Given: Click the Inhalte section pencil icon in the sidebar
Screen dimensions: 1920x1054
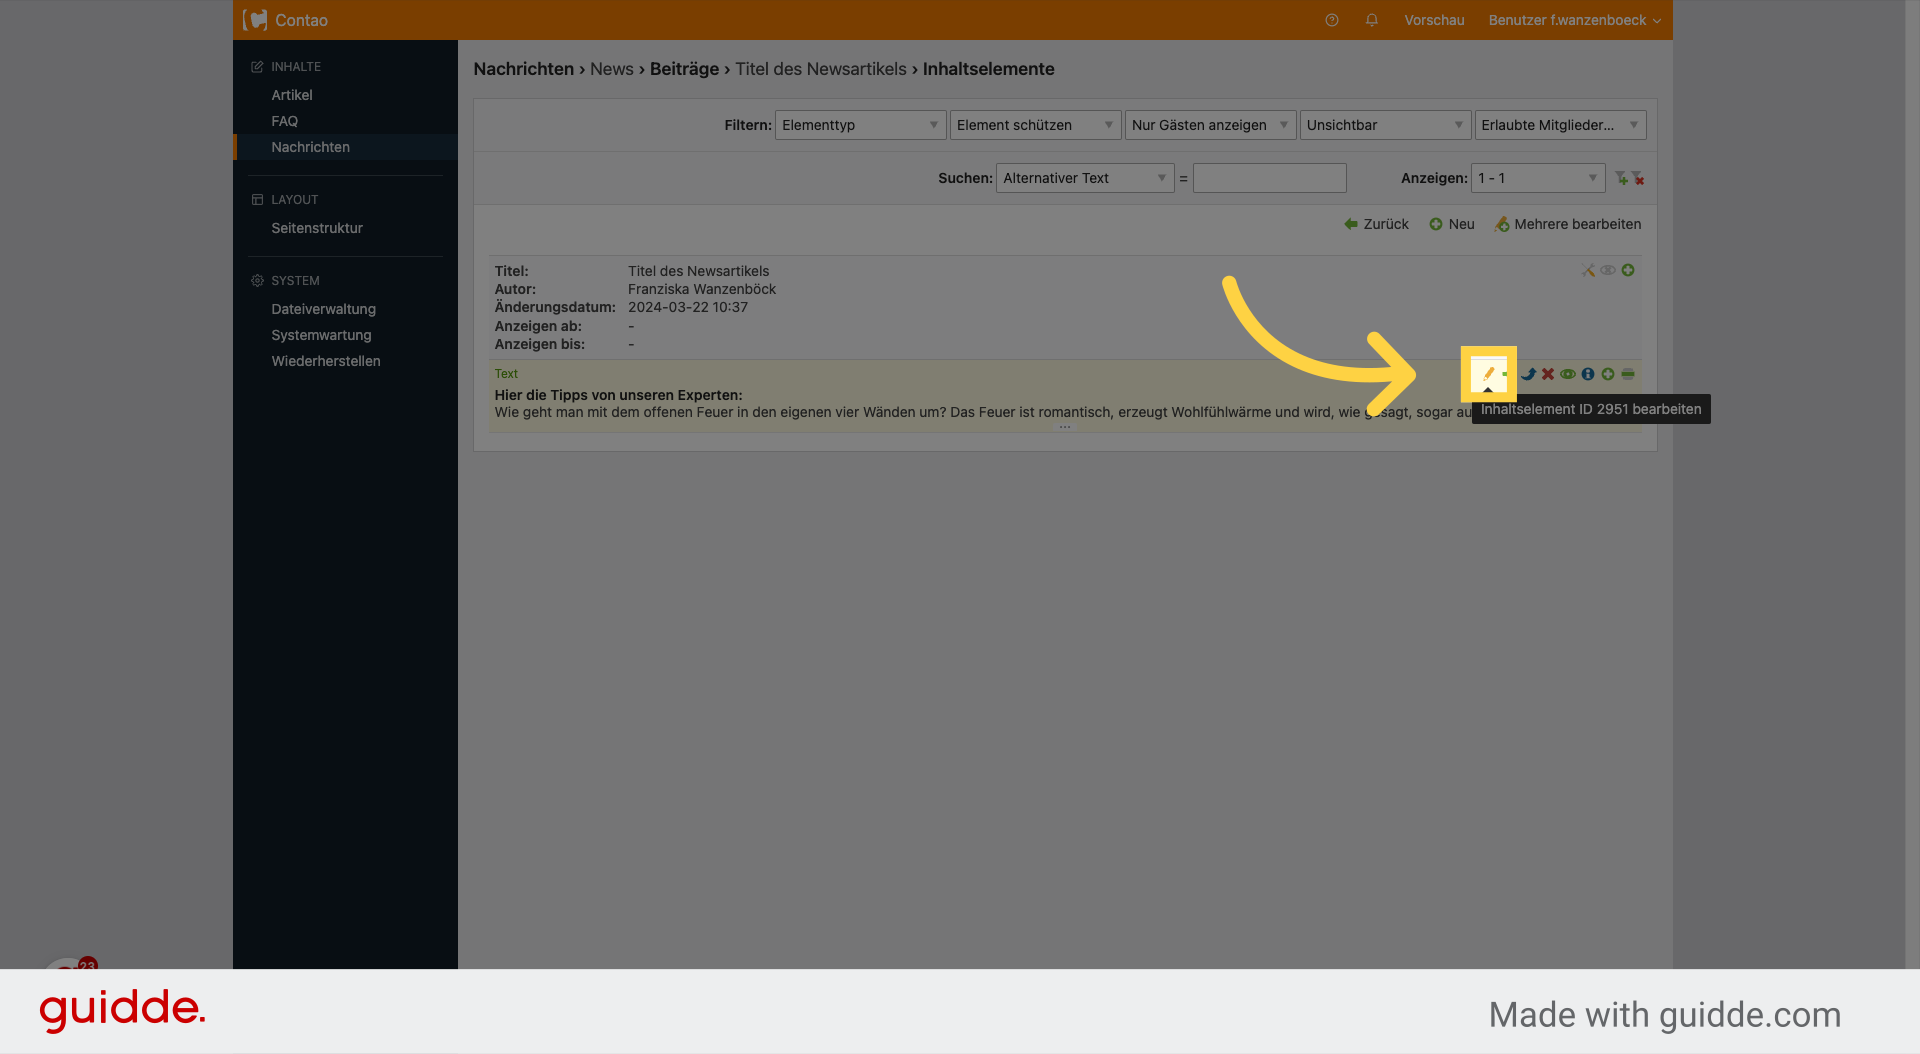Looking at the screenshot, I should point(257,67).
